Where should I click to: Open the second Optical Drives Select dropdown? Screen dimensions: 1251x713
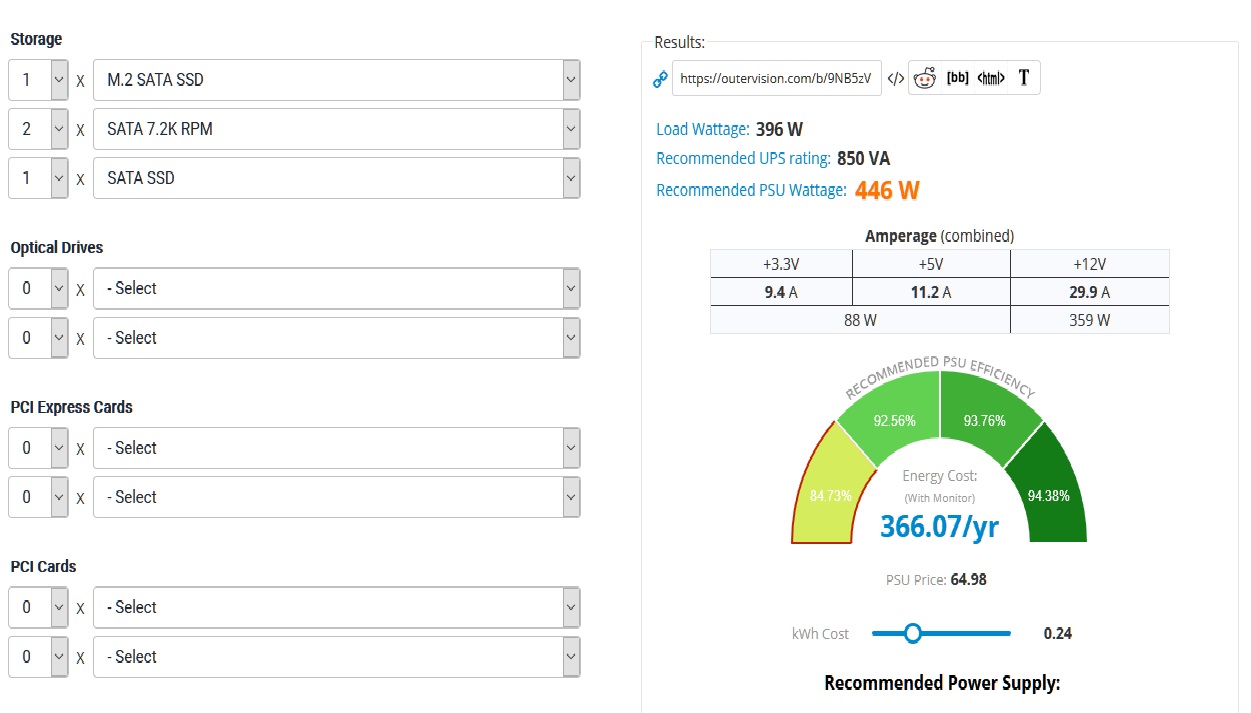coord(336,338)
